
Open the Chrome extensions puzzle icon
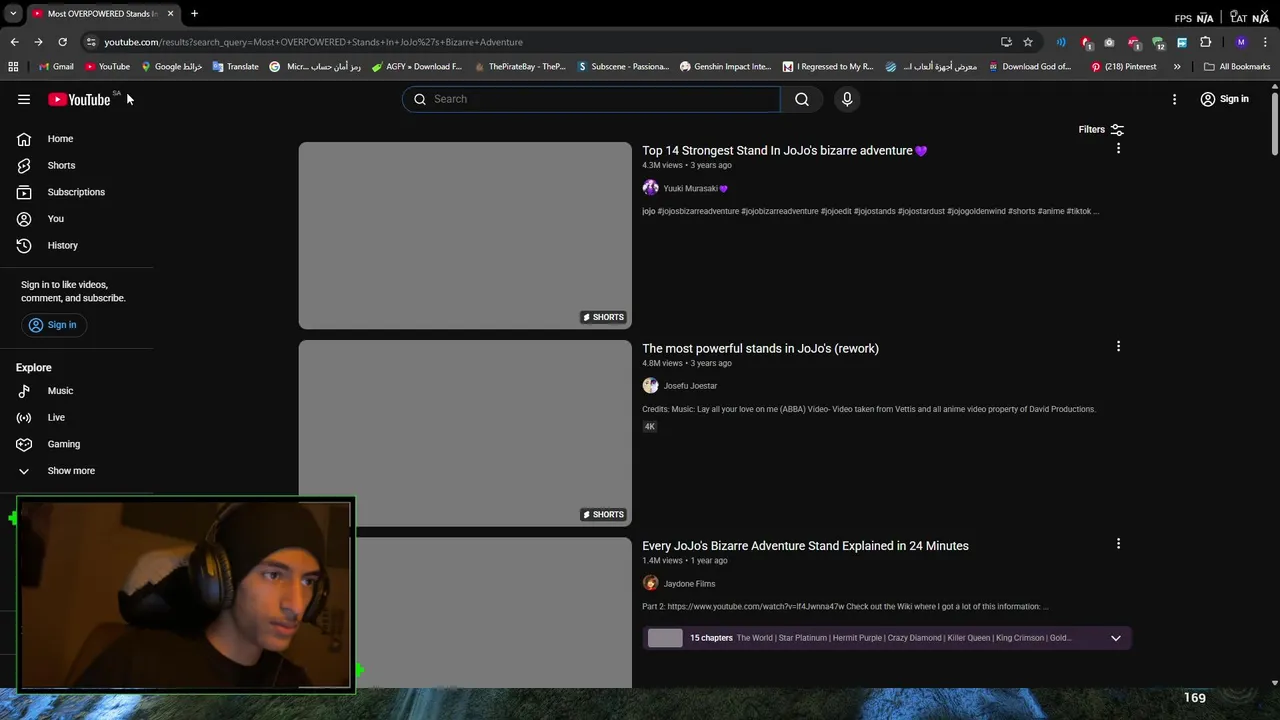(x=1206, y=42)
